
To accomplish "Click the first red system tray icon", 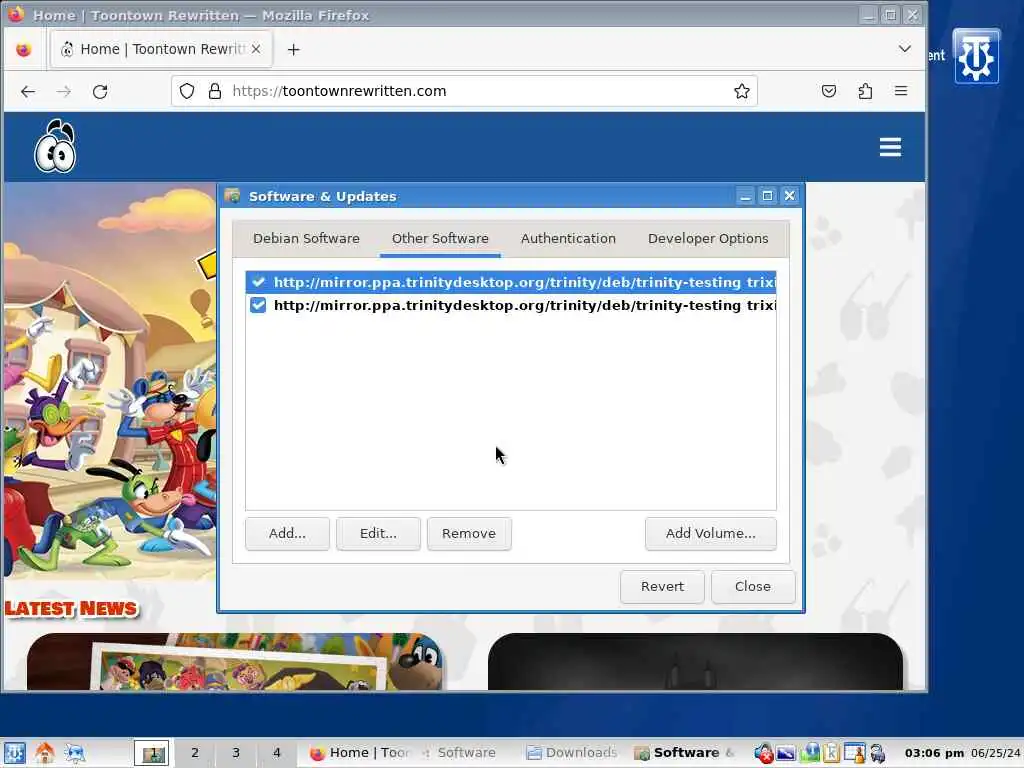I will pos(763,753).
